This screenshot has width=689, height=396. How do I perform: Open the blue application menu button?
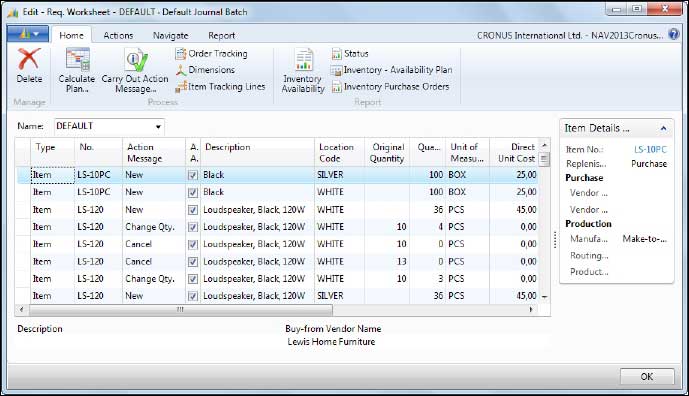click(x=28, y=33)
